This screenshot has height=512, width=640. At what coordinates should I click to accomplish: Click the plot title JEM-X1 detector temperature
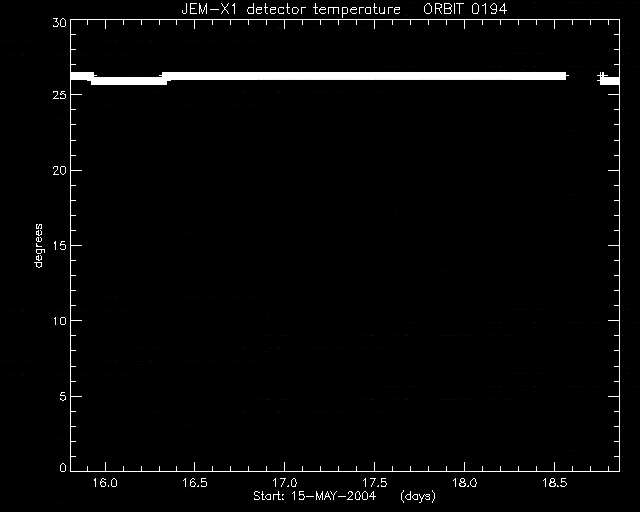pos(291,9)
